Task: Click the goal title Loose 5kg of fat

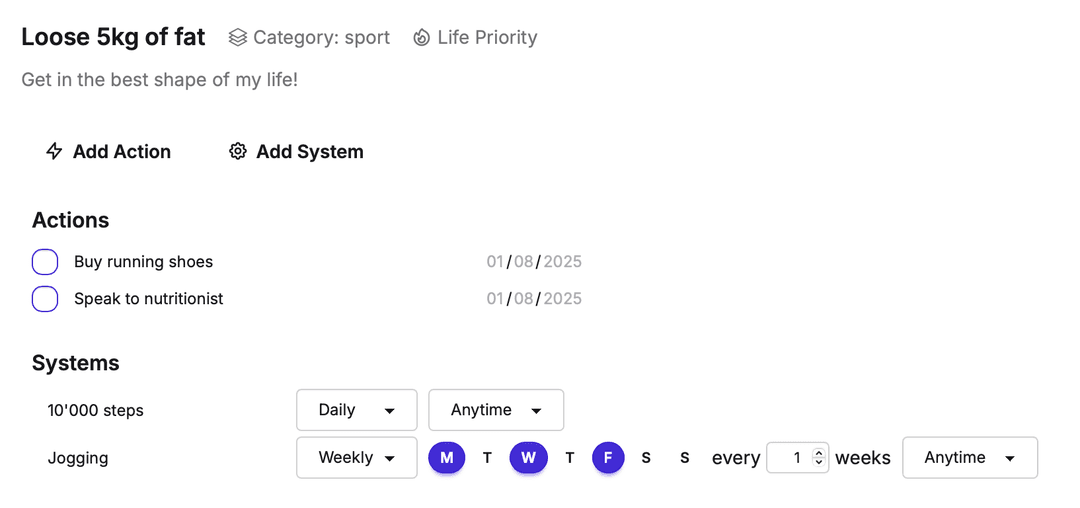Action: (x=113, y=38)
